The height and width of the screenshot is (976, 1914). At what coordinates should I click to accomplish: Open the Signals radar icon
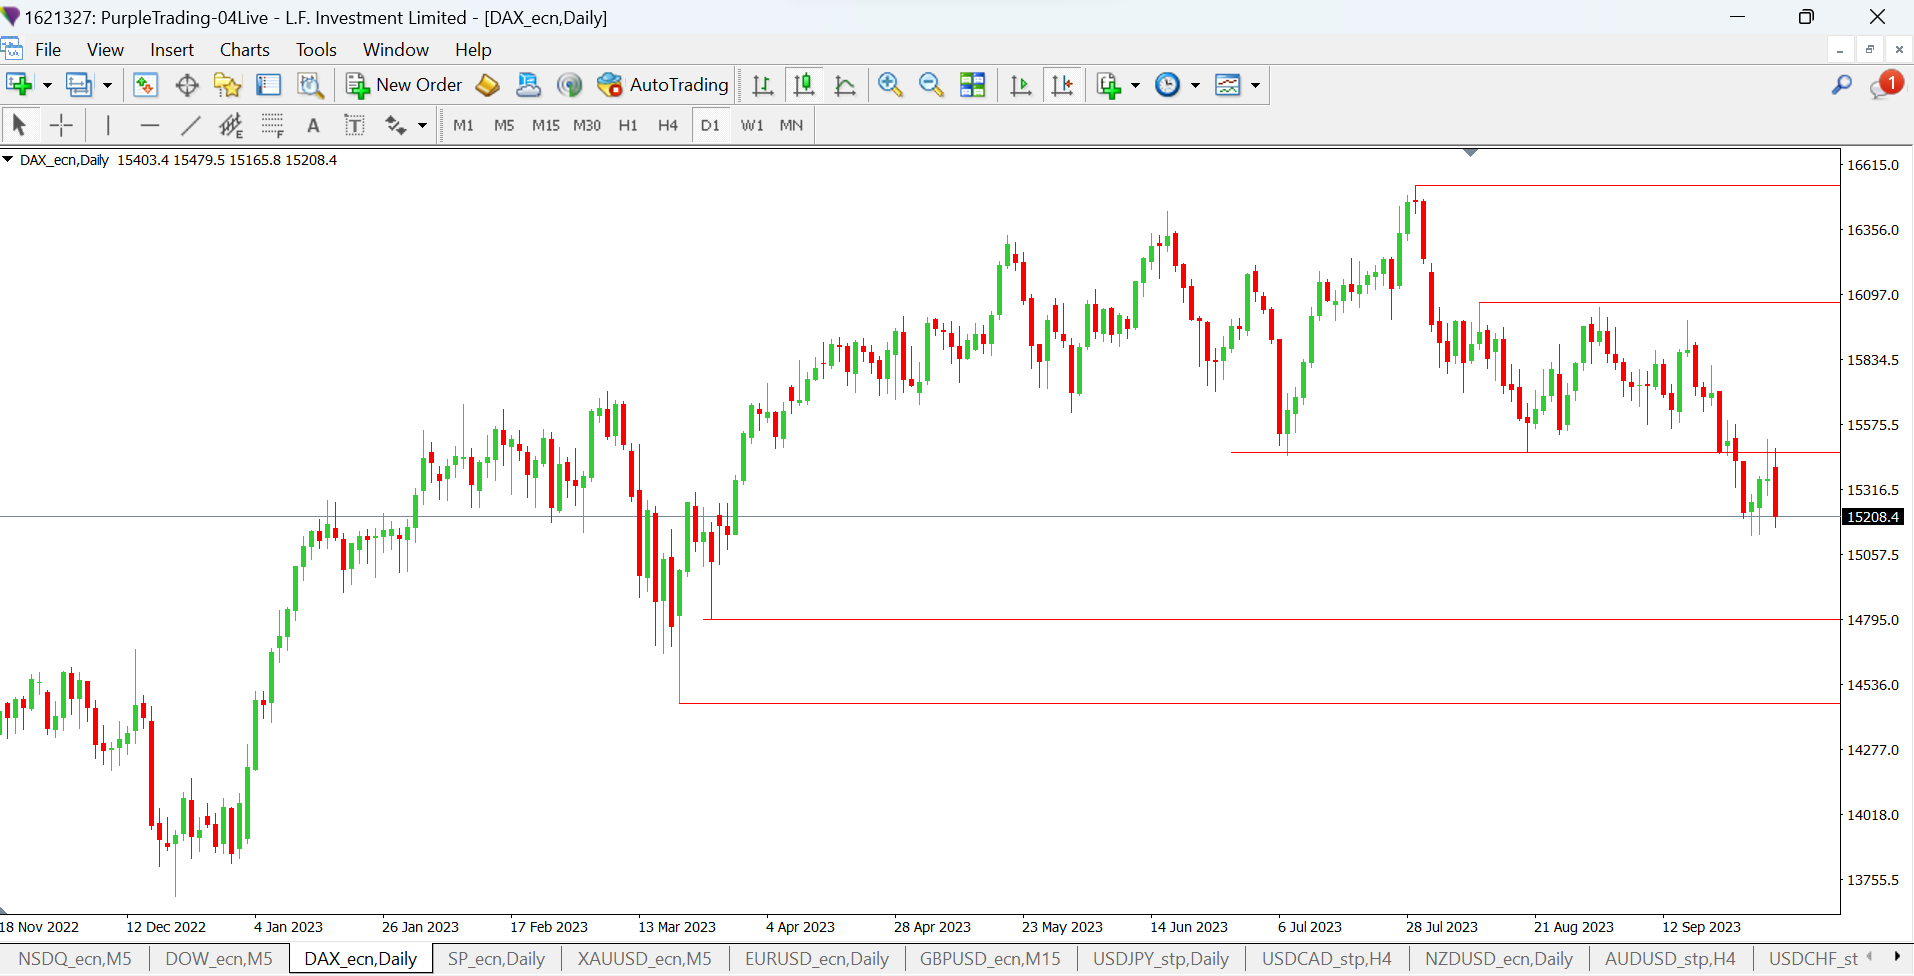[569, 85]
